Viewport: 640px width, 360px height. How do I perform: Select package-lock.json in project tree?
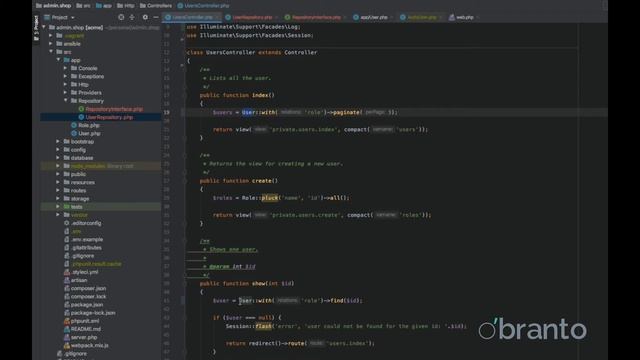93,313
